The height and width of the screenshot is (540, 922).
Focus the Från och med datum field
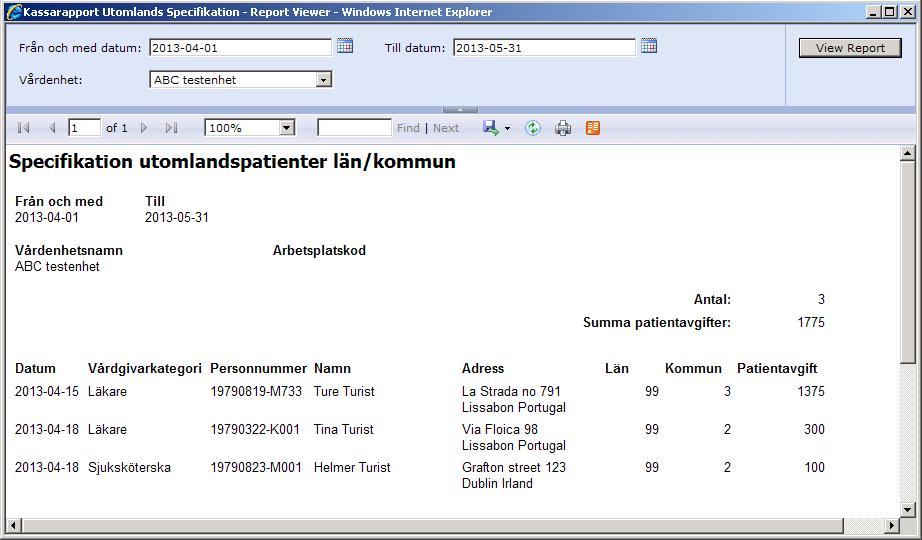point(240,48)
